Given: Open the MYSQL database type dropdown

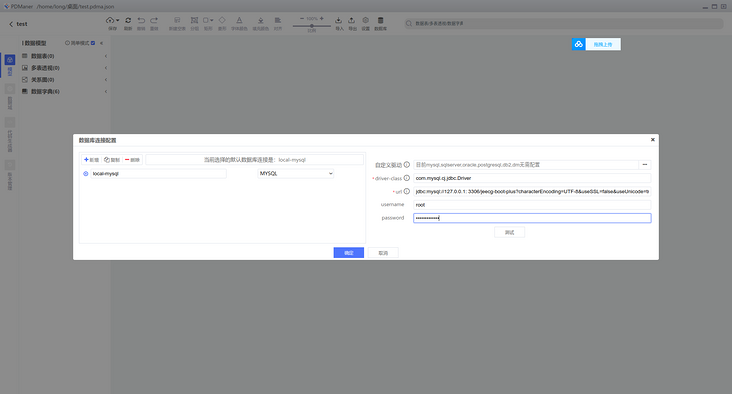Looking at the screenshot, I should pos(296,174).
